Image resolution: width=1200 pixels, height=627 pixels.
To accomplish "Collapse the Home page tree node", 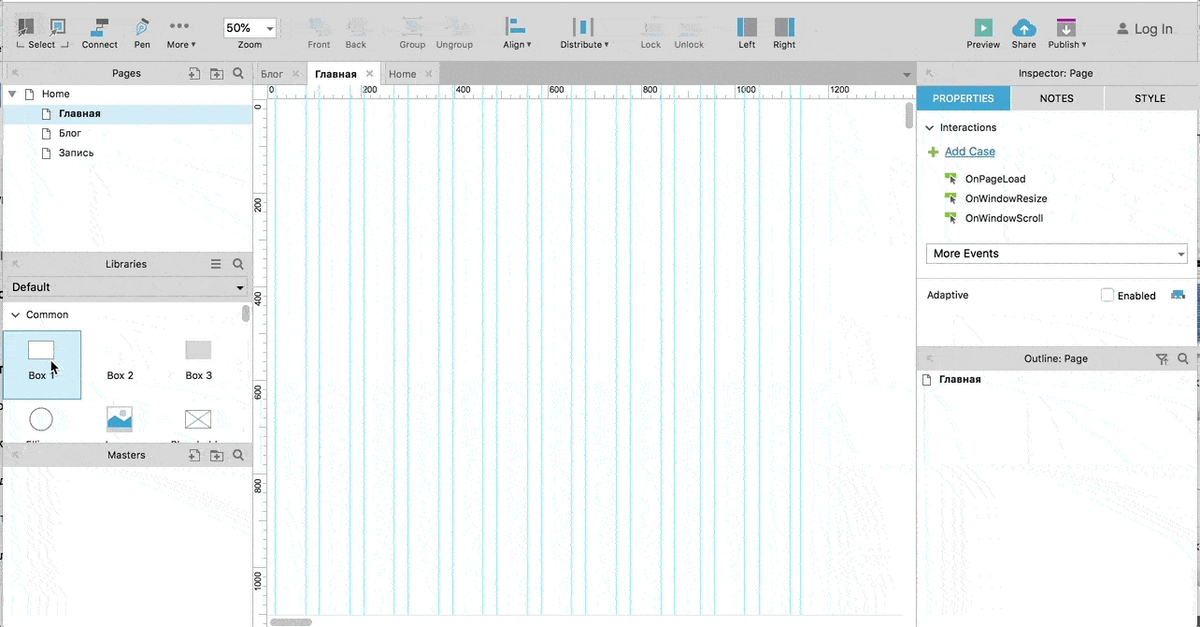I will [12, 94].
